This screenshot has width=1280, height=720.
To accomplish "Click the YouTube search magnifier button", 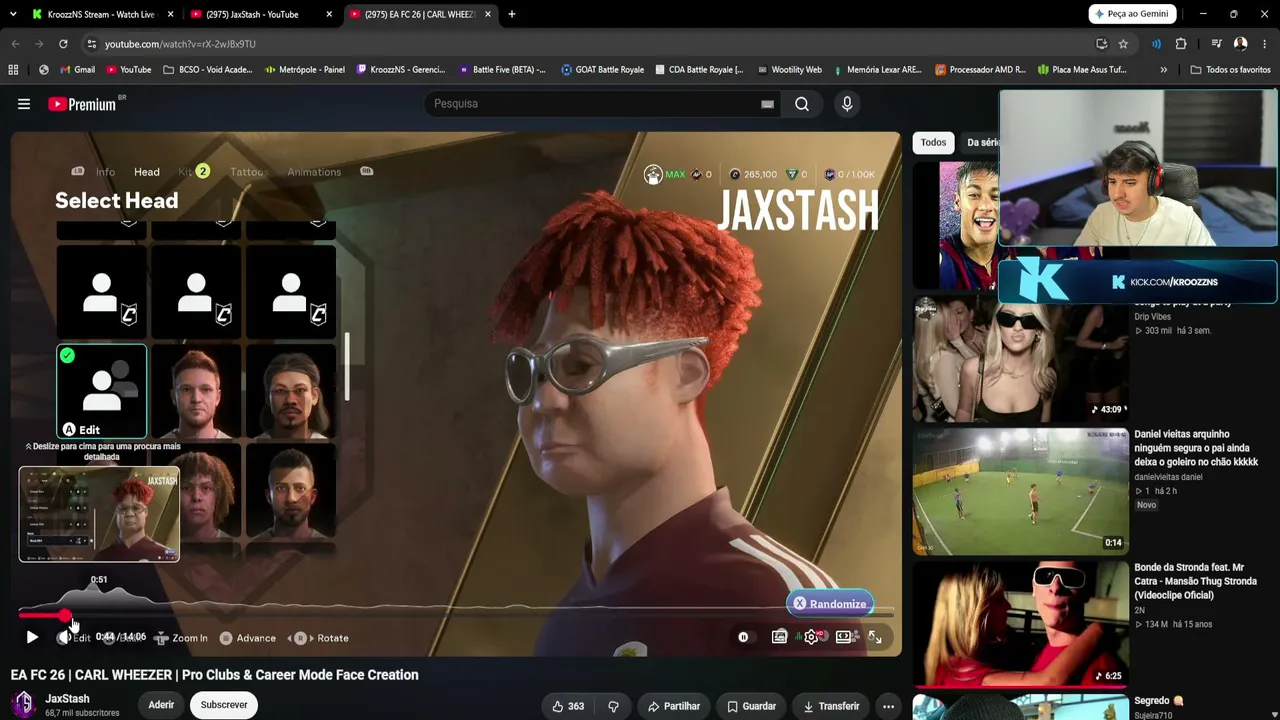I will (x=802, y=104).
